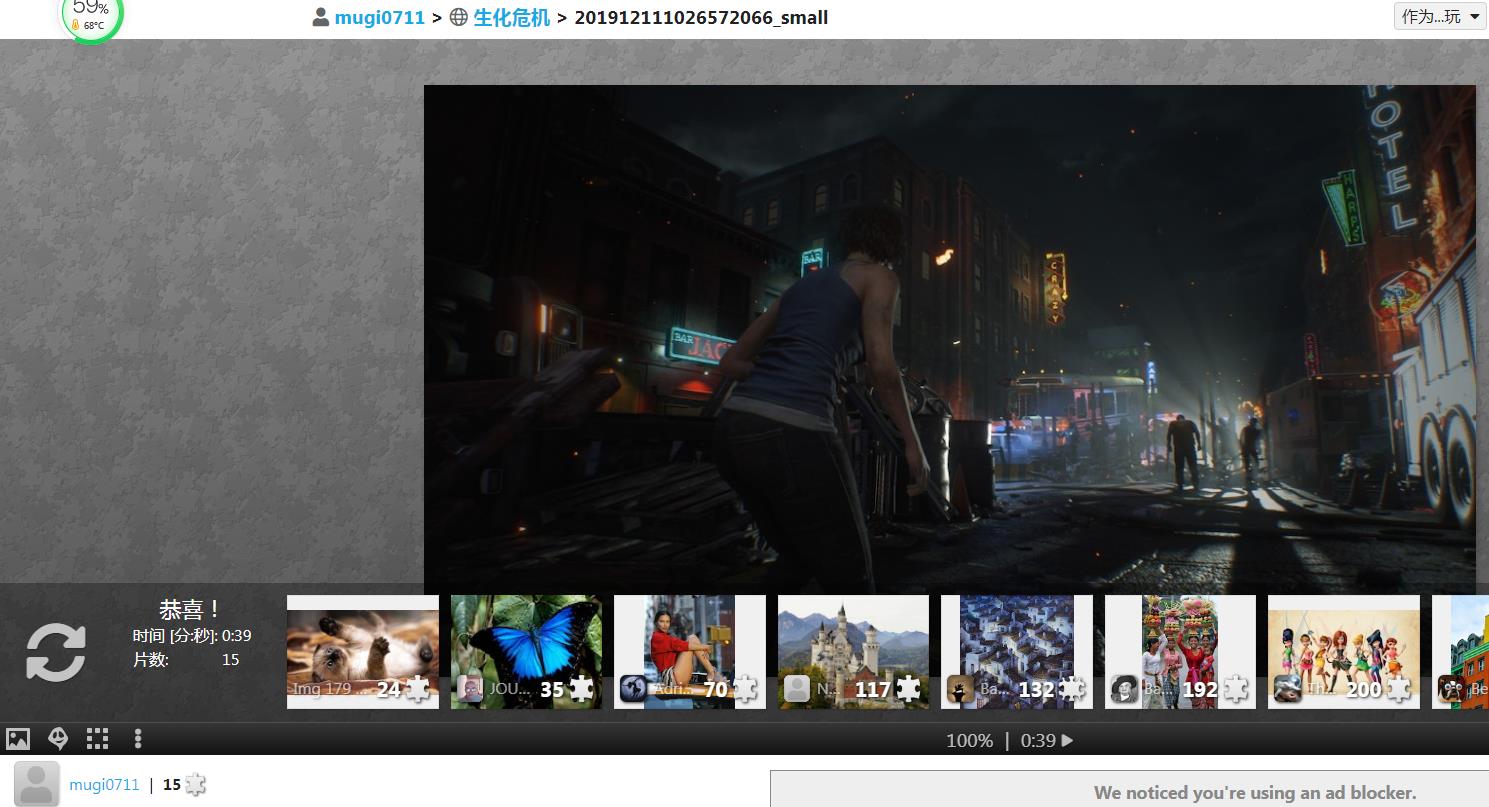Show the puzzle image preview icon

[x=18, y=739]
